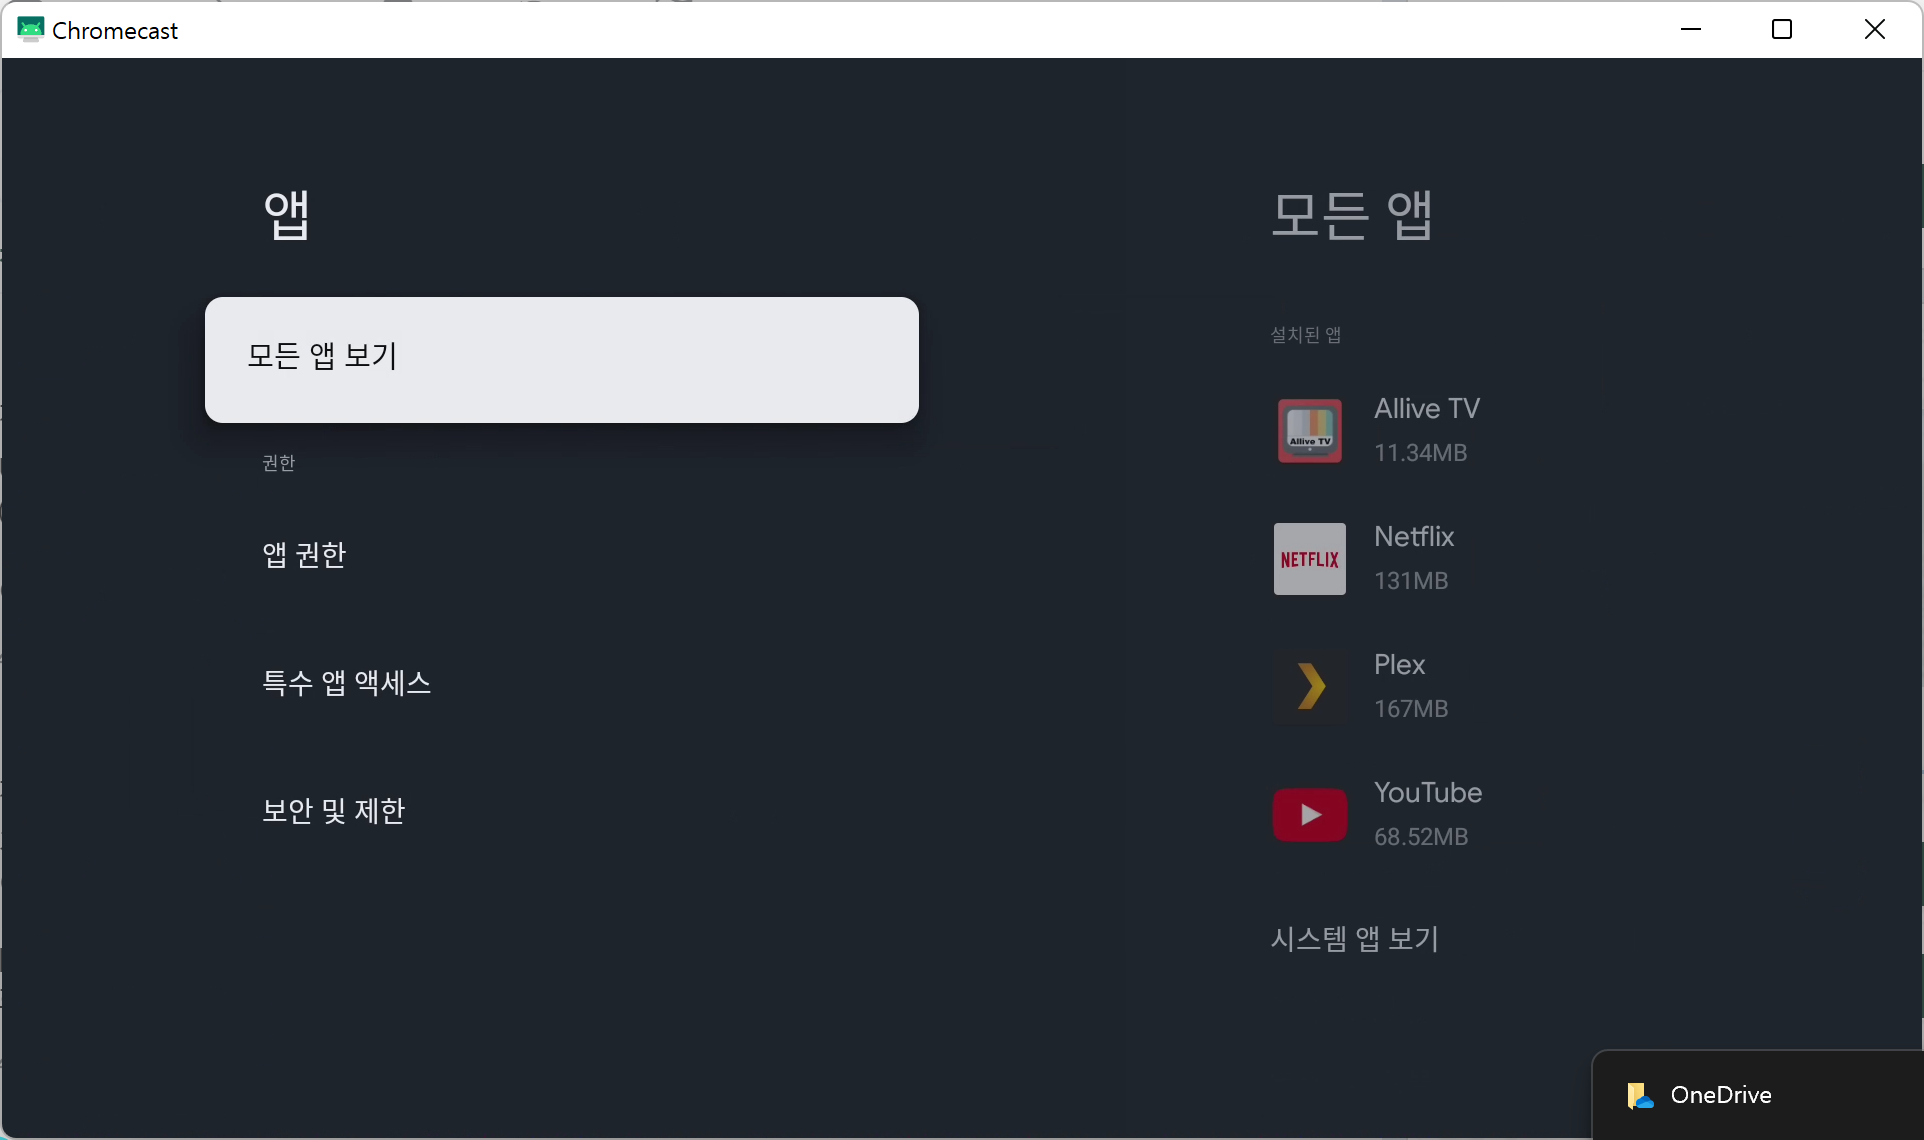Minimize the Chromecast window
Viewport: 1924px width, 1140px height.
click(x=1690, y=30)
